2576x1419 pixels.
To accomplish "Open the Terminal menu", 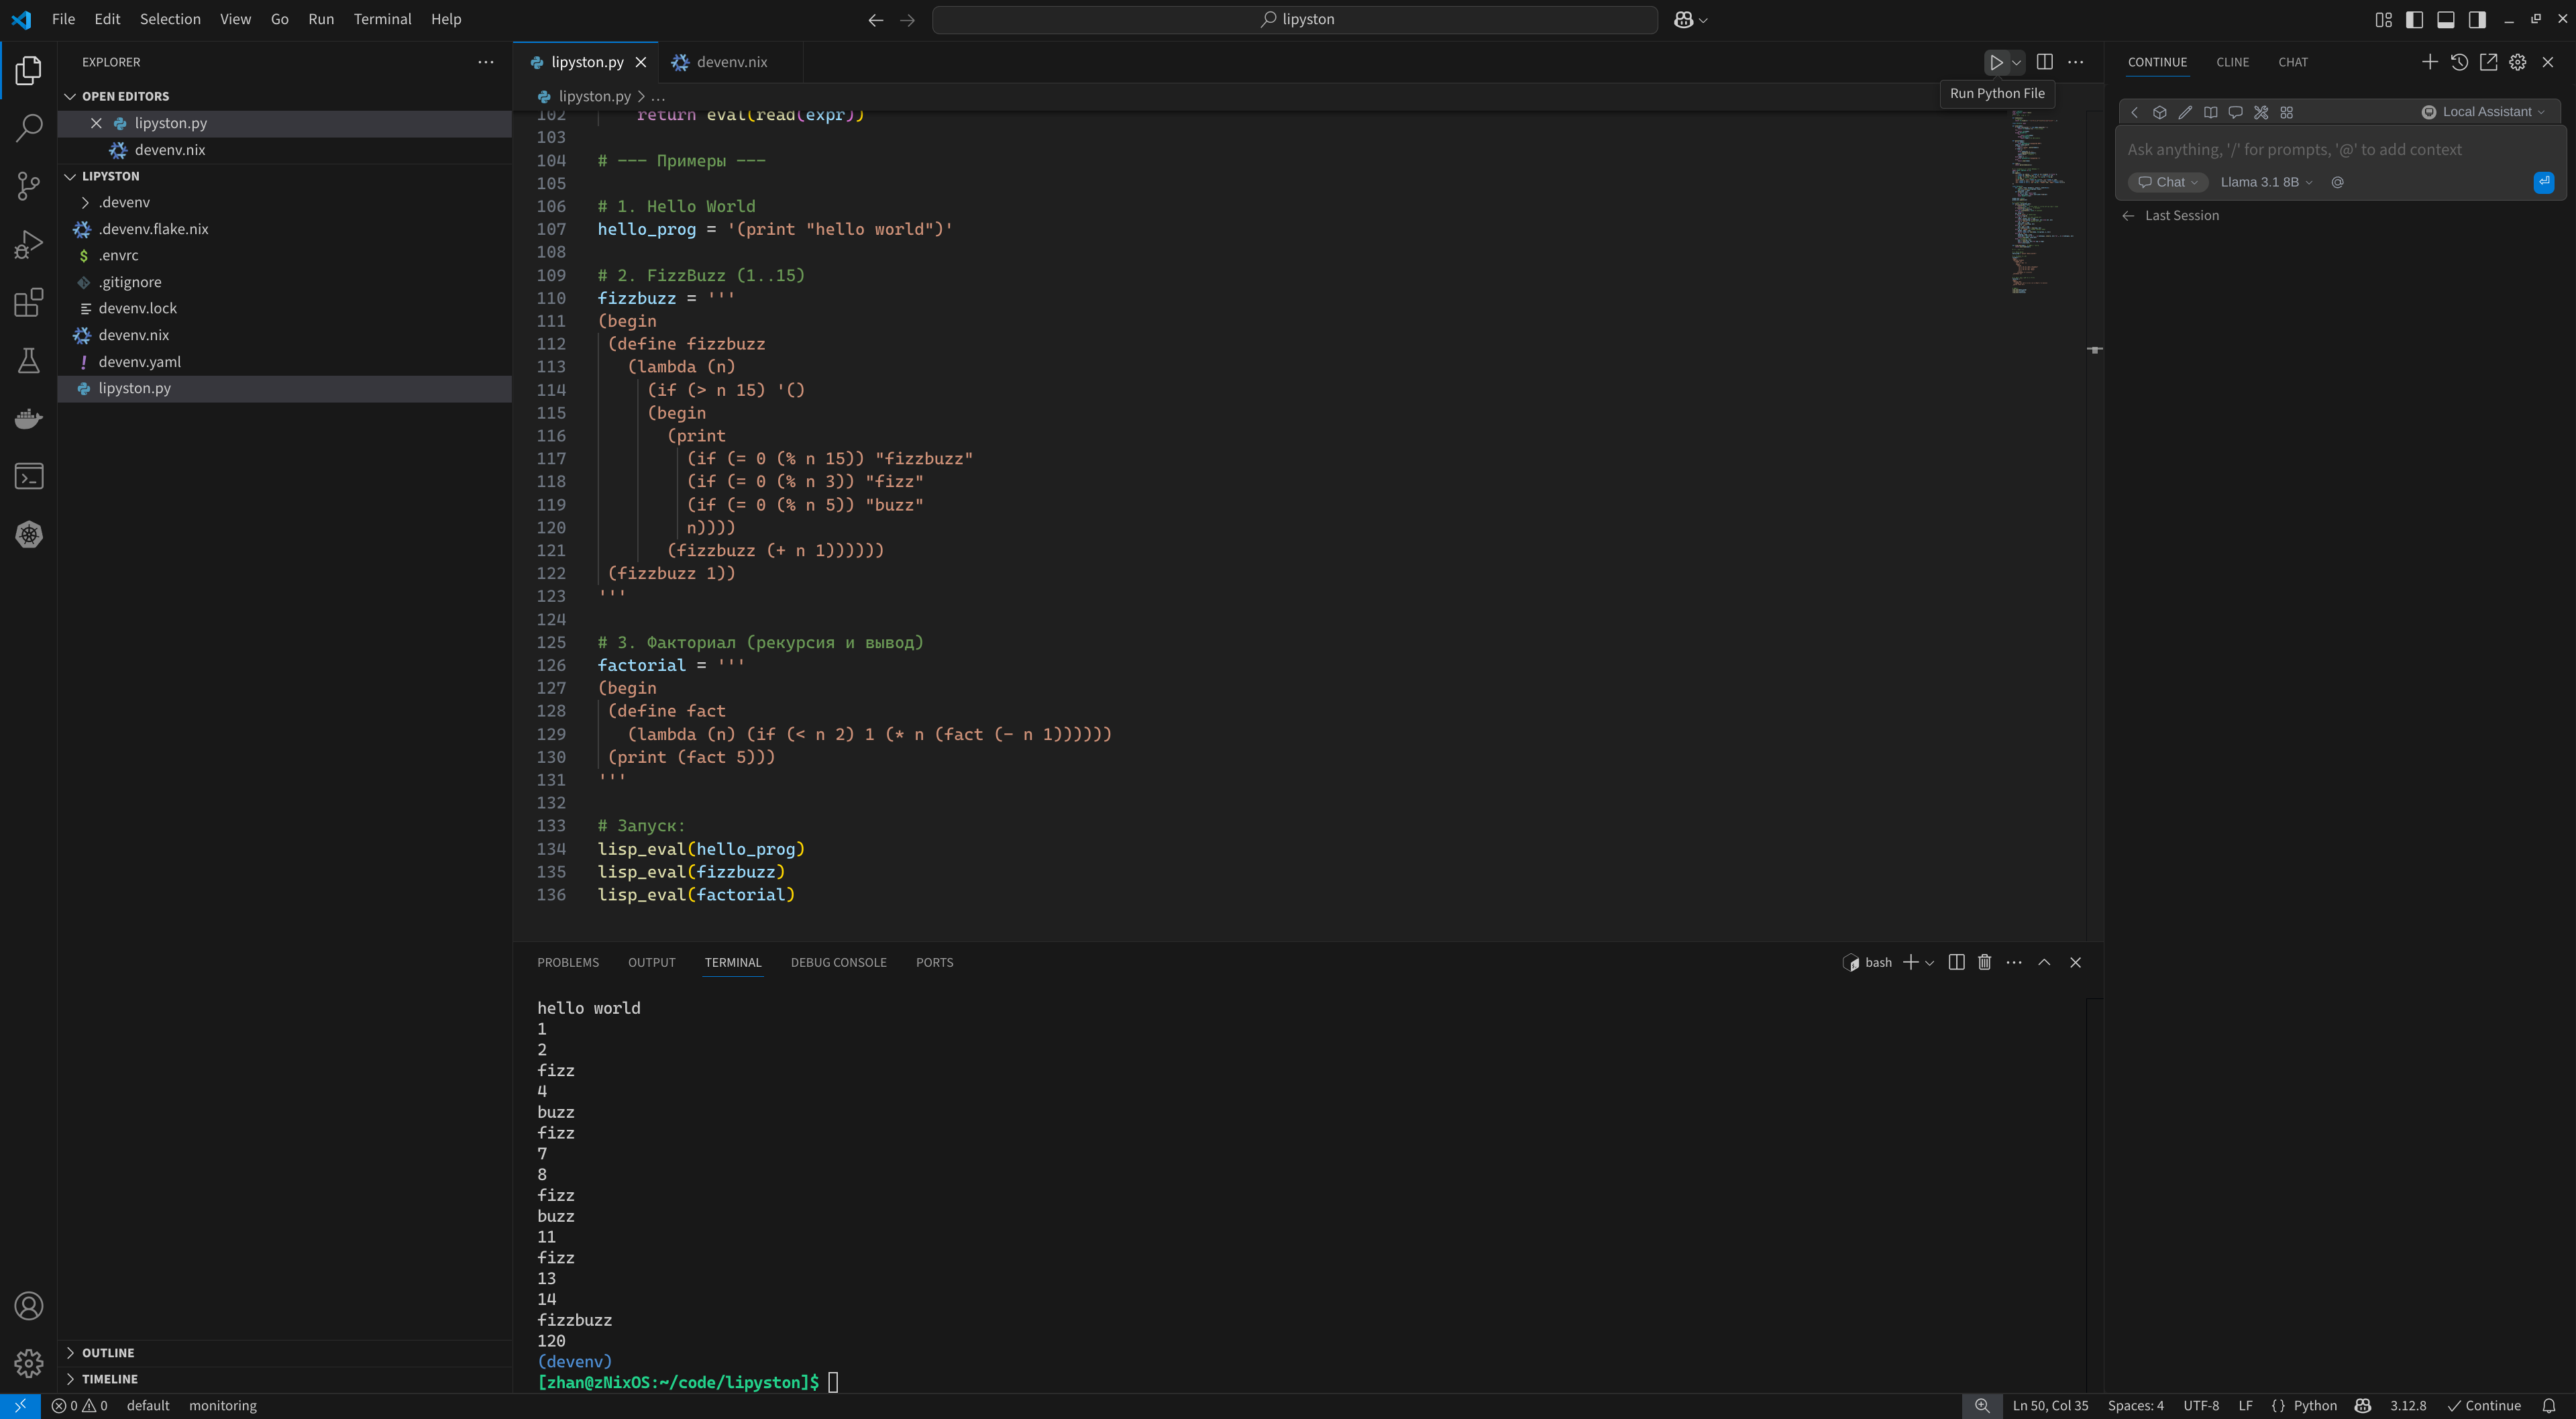I will [382, 19].
